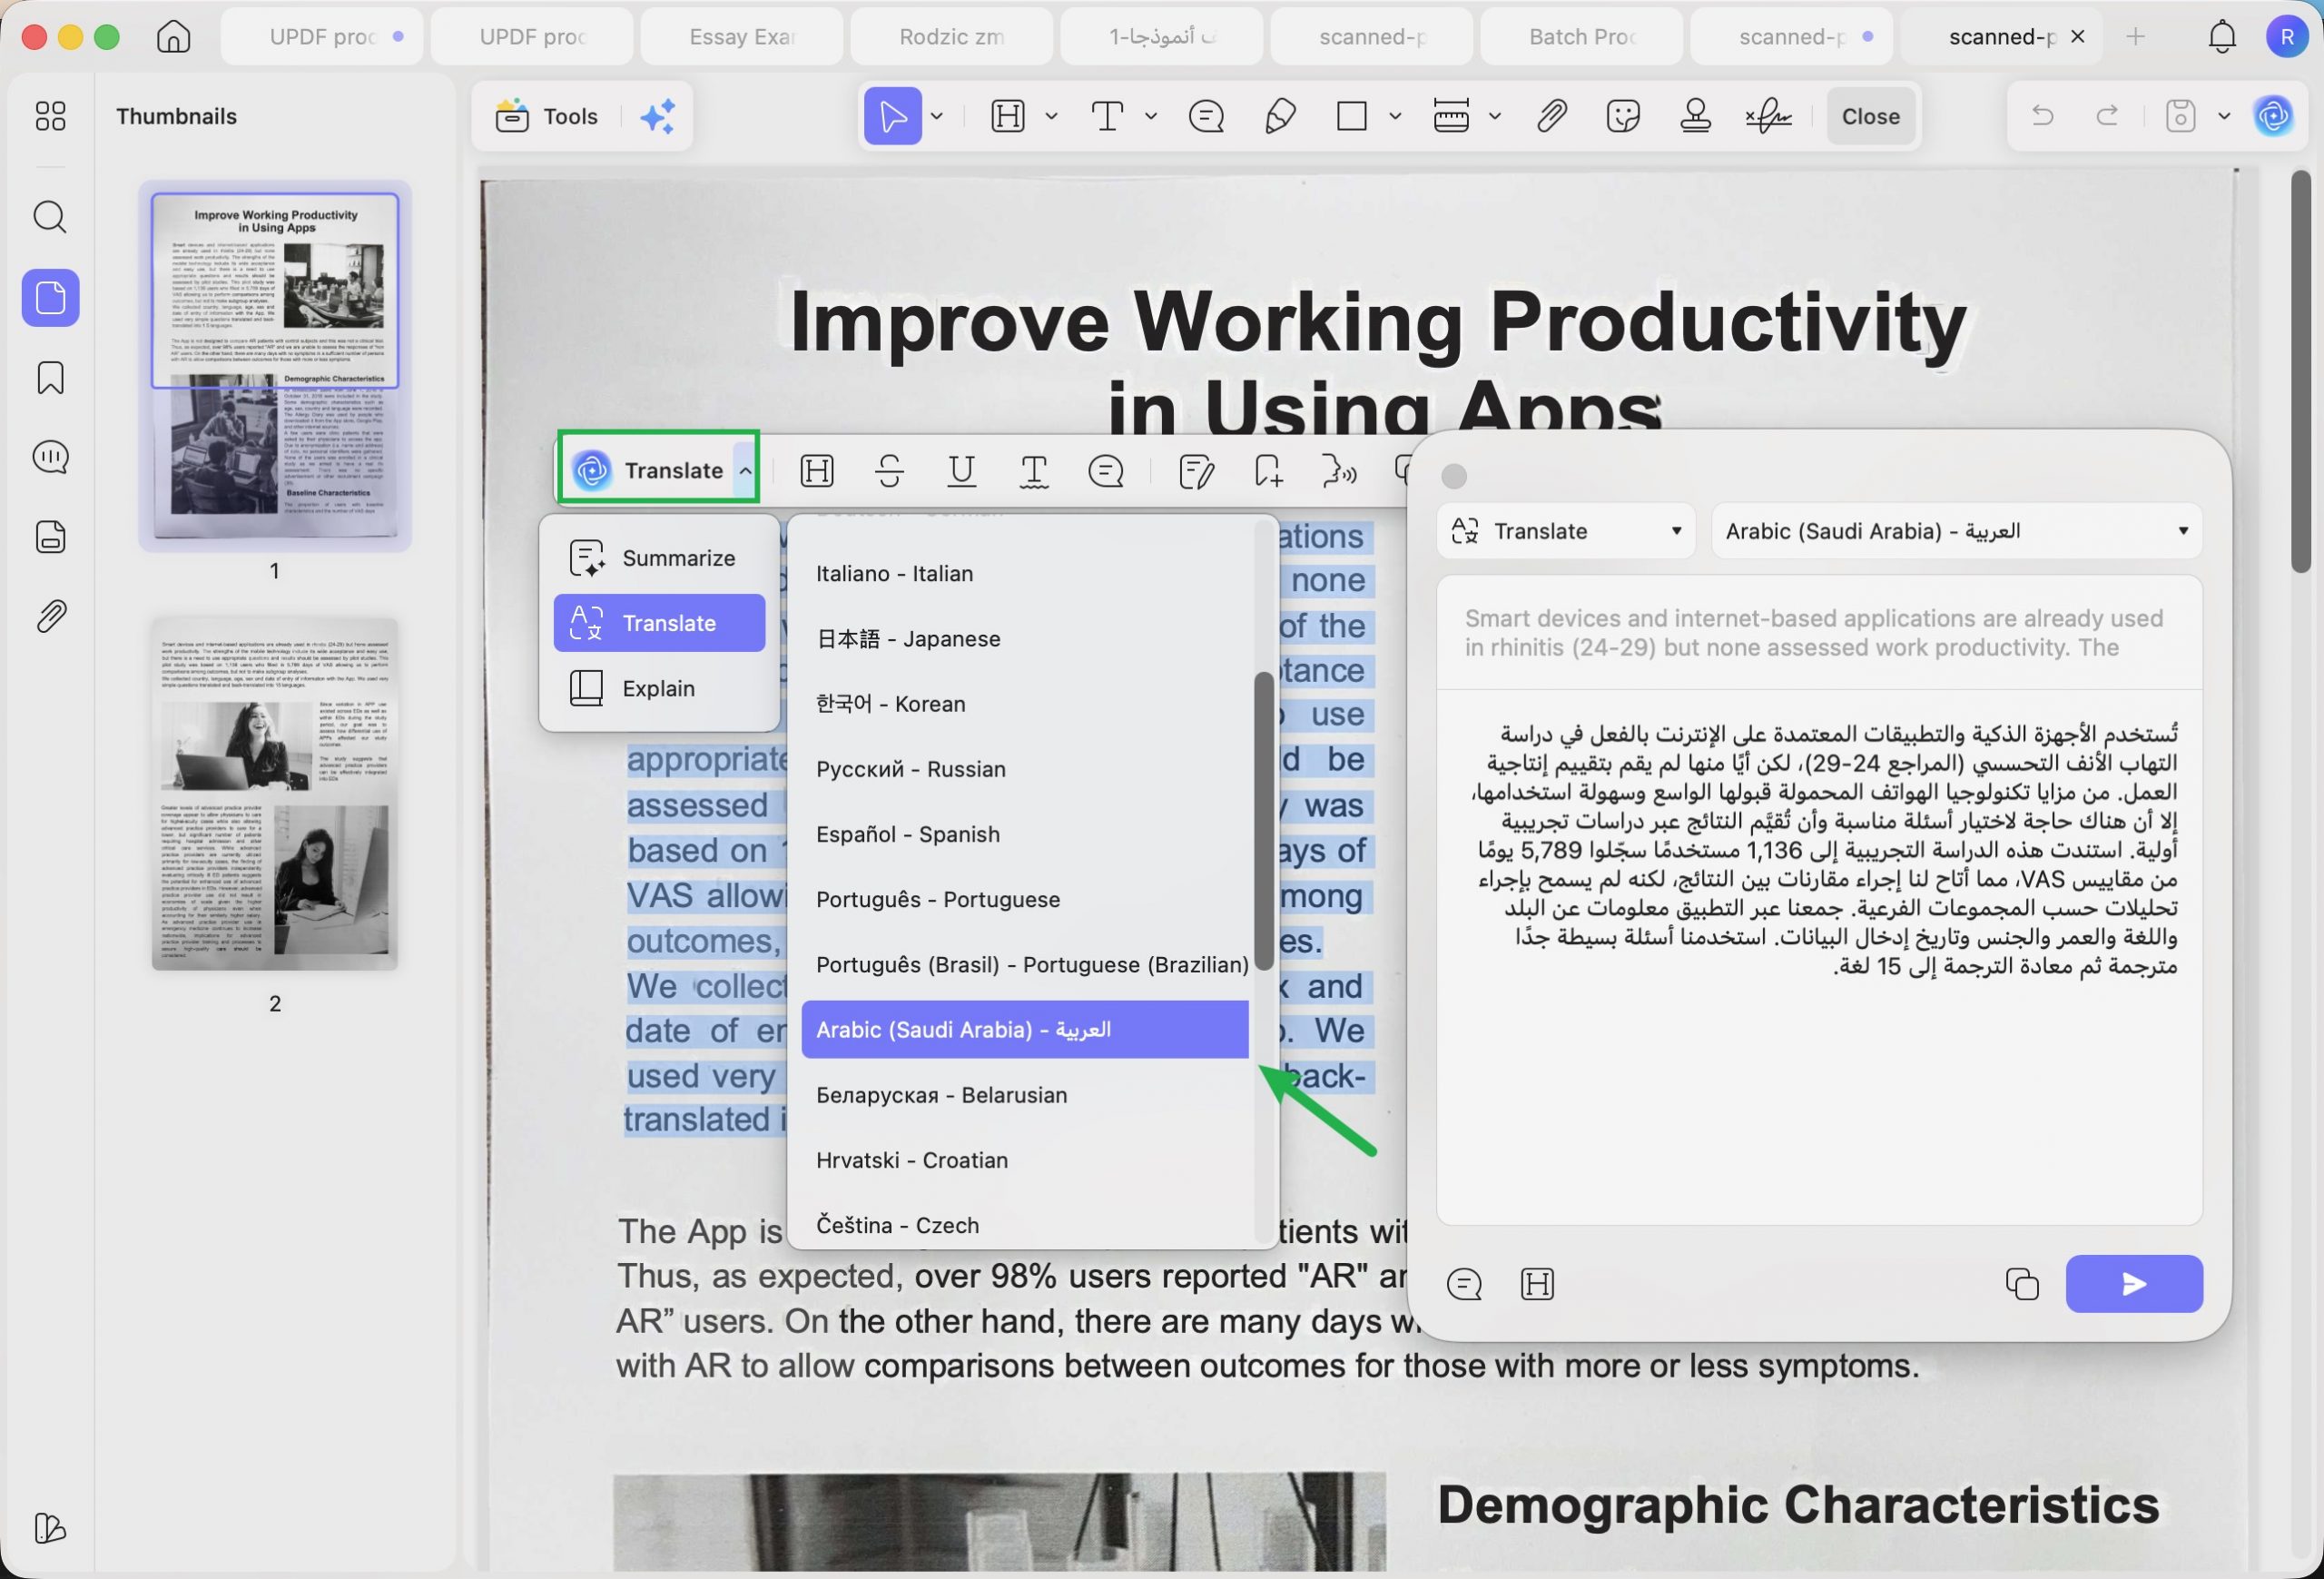Screen dimensions: 2324x1579
Task: Add translation as note comment in AI panel
Action: click(1464, 1284)
